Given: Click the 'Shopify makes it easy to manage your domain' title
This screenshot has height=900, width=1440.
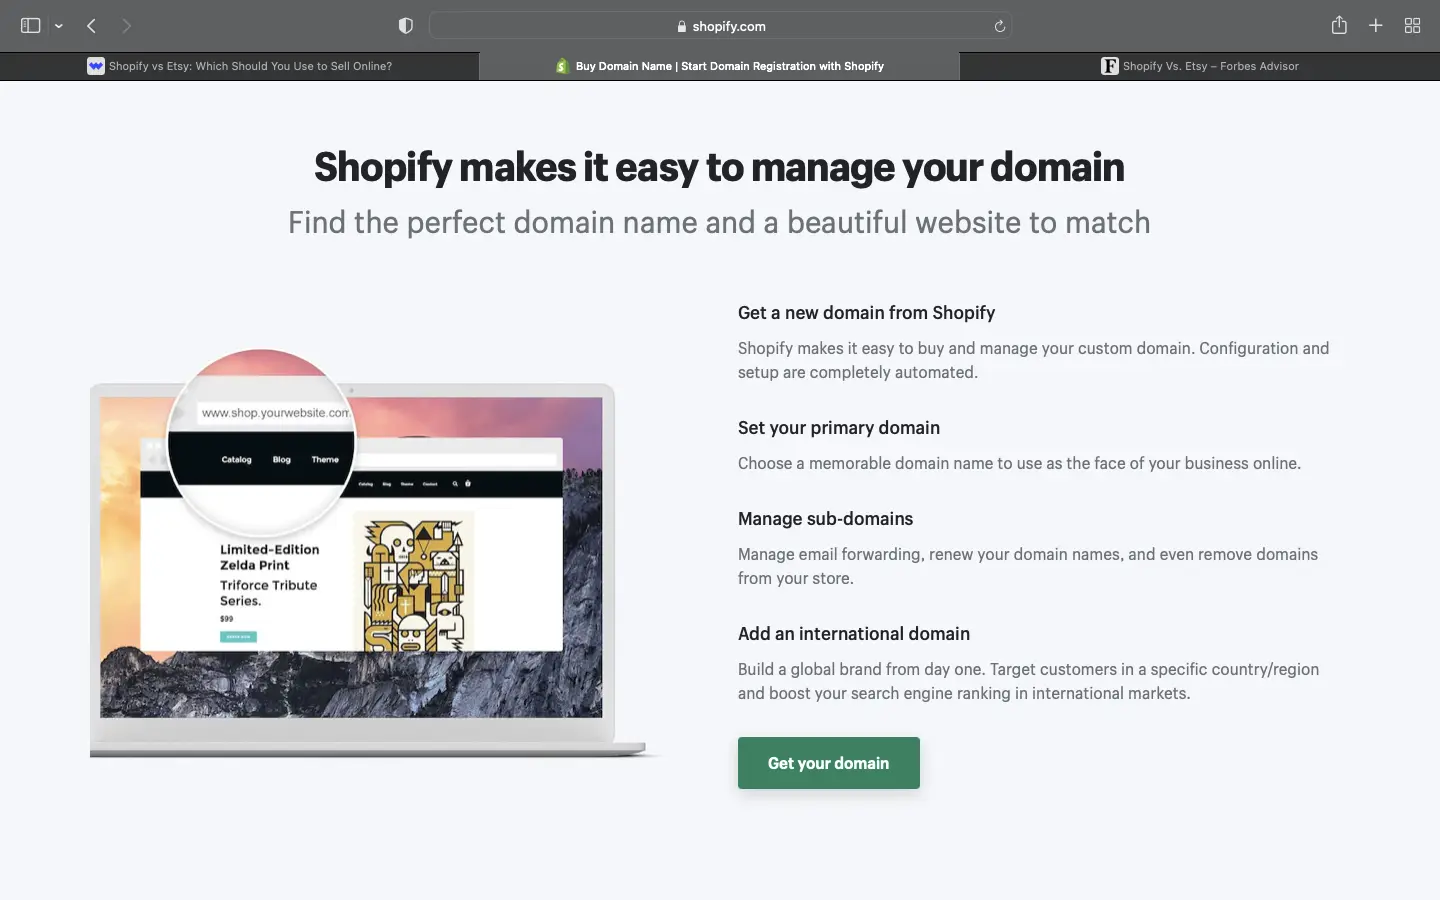Looking at the screenshot, I should click(719, 167).
